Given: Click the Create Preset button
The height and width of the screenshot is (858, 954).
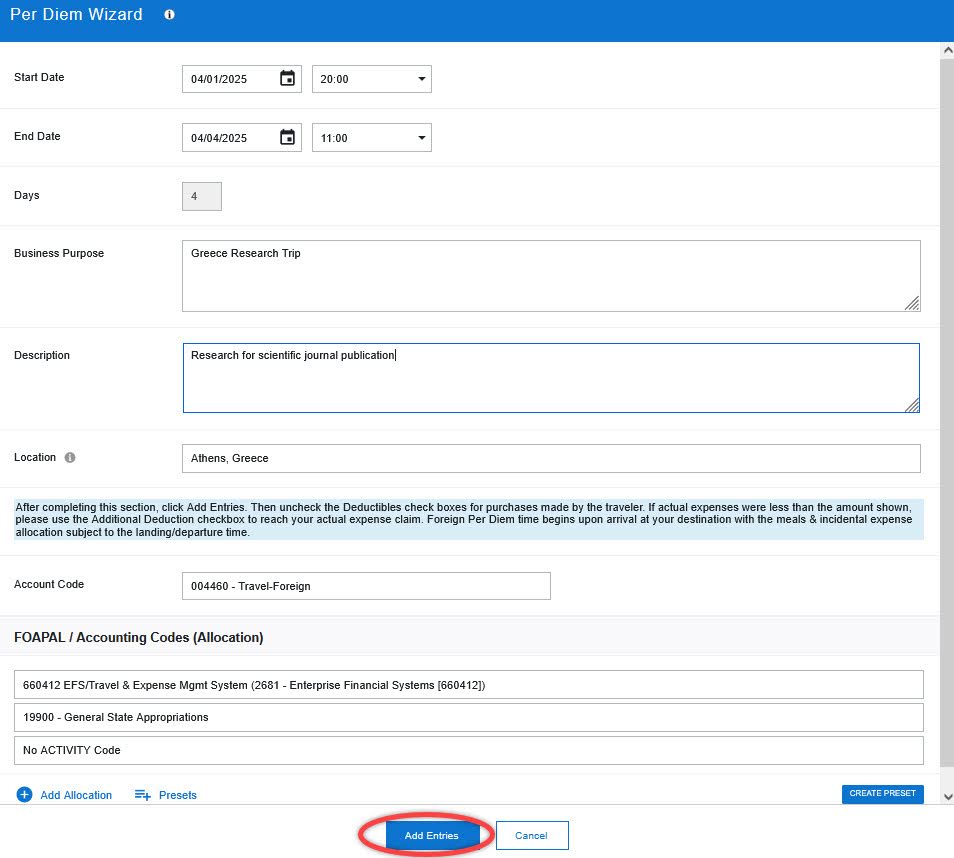Looking at the screenshot, I should click(x=882, y=794).
